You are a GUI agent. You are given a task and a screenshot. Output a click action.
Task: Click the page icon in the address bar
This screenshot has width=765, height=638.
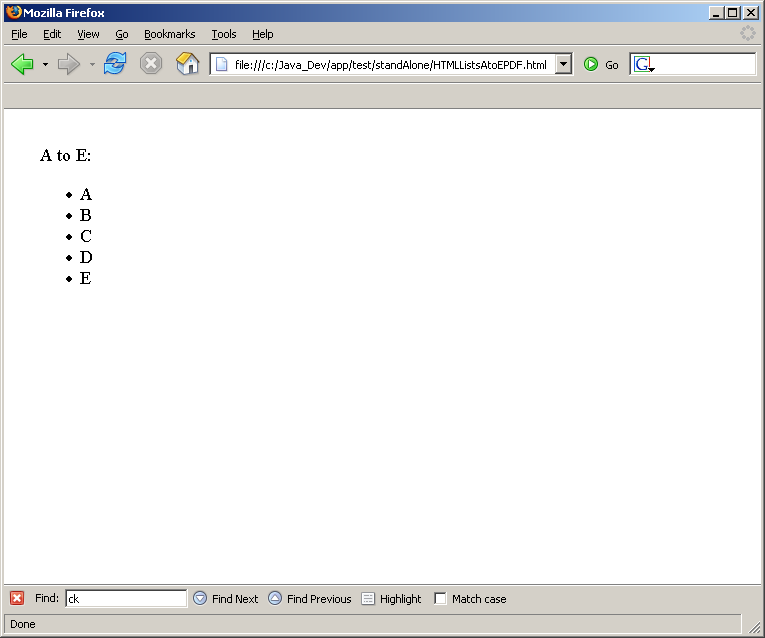pyautogui.click(x=221, y=64)
